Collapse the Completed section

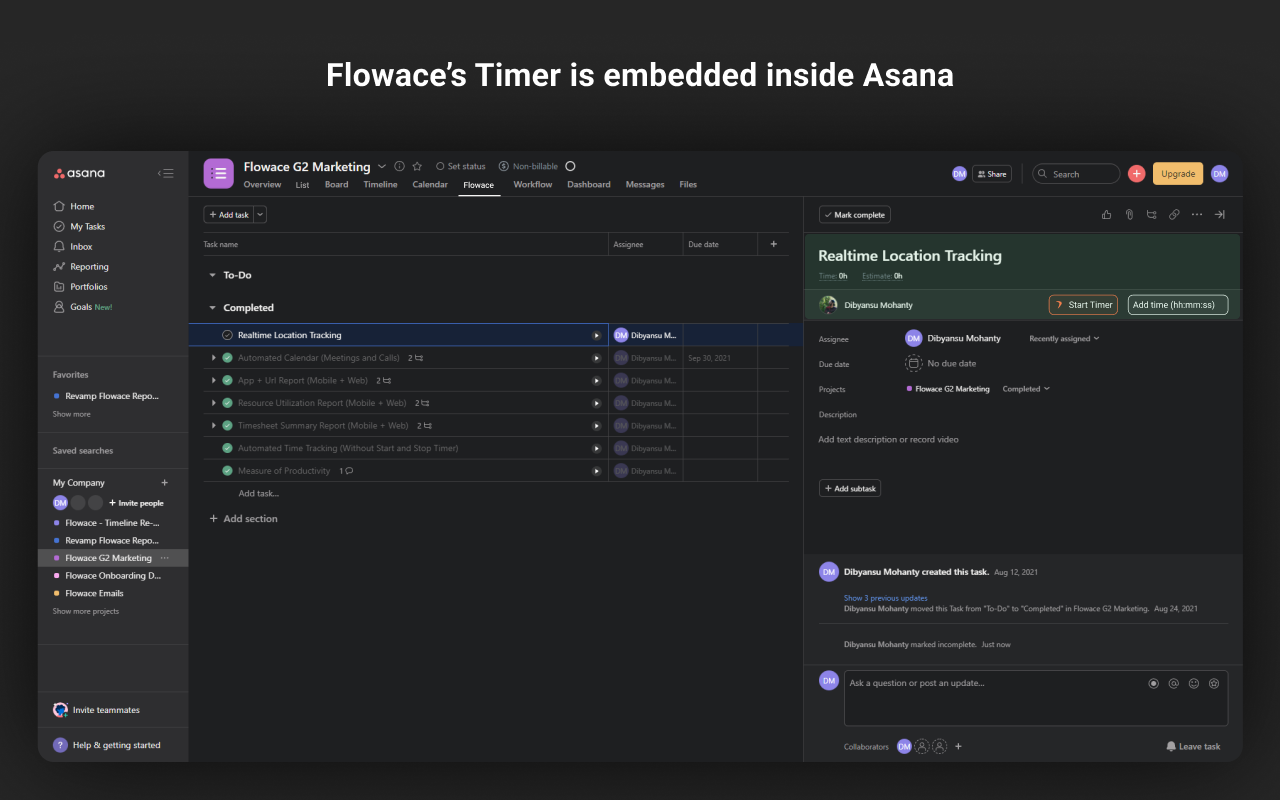point(212,308)
